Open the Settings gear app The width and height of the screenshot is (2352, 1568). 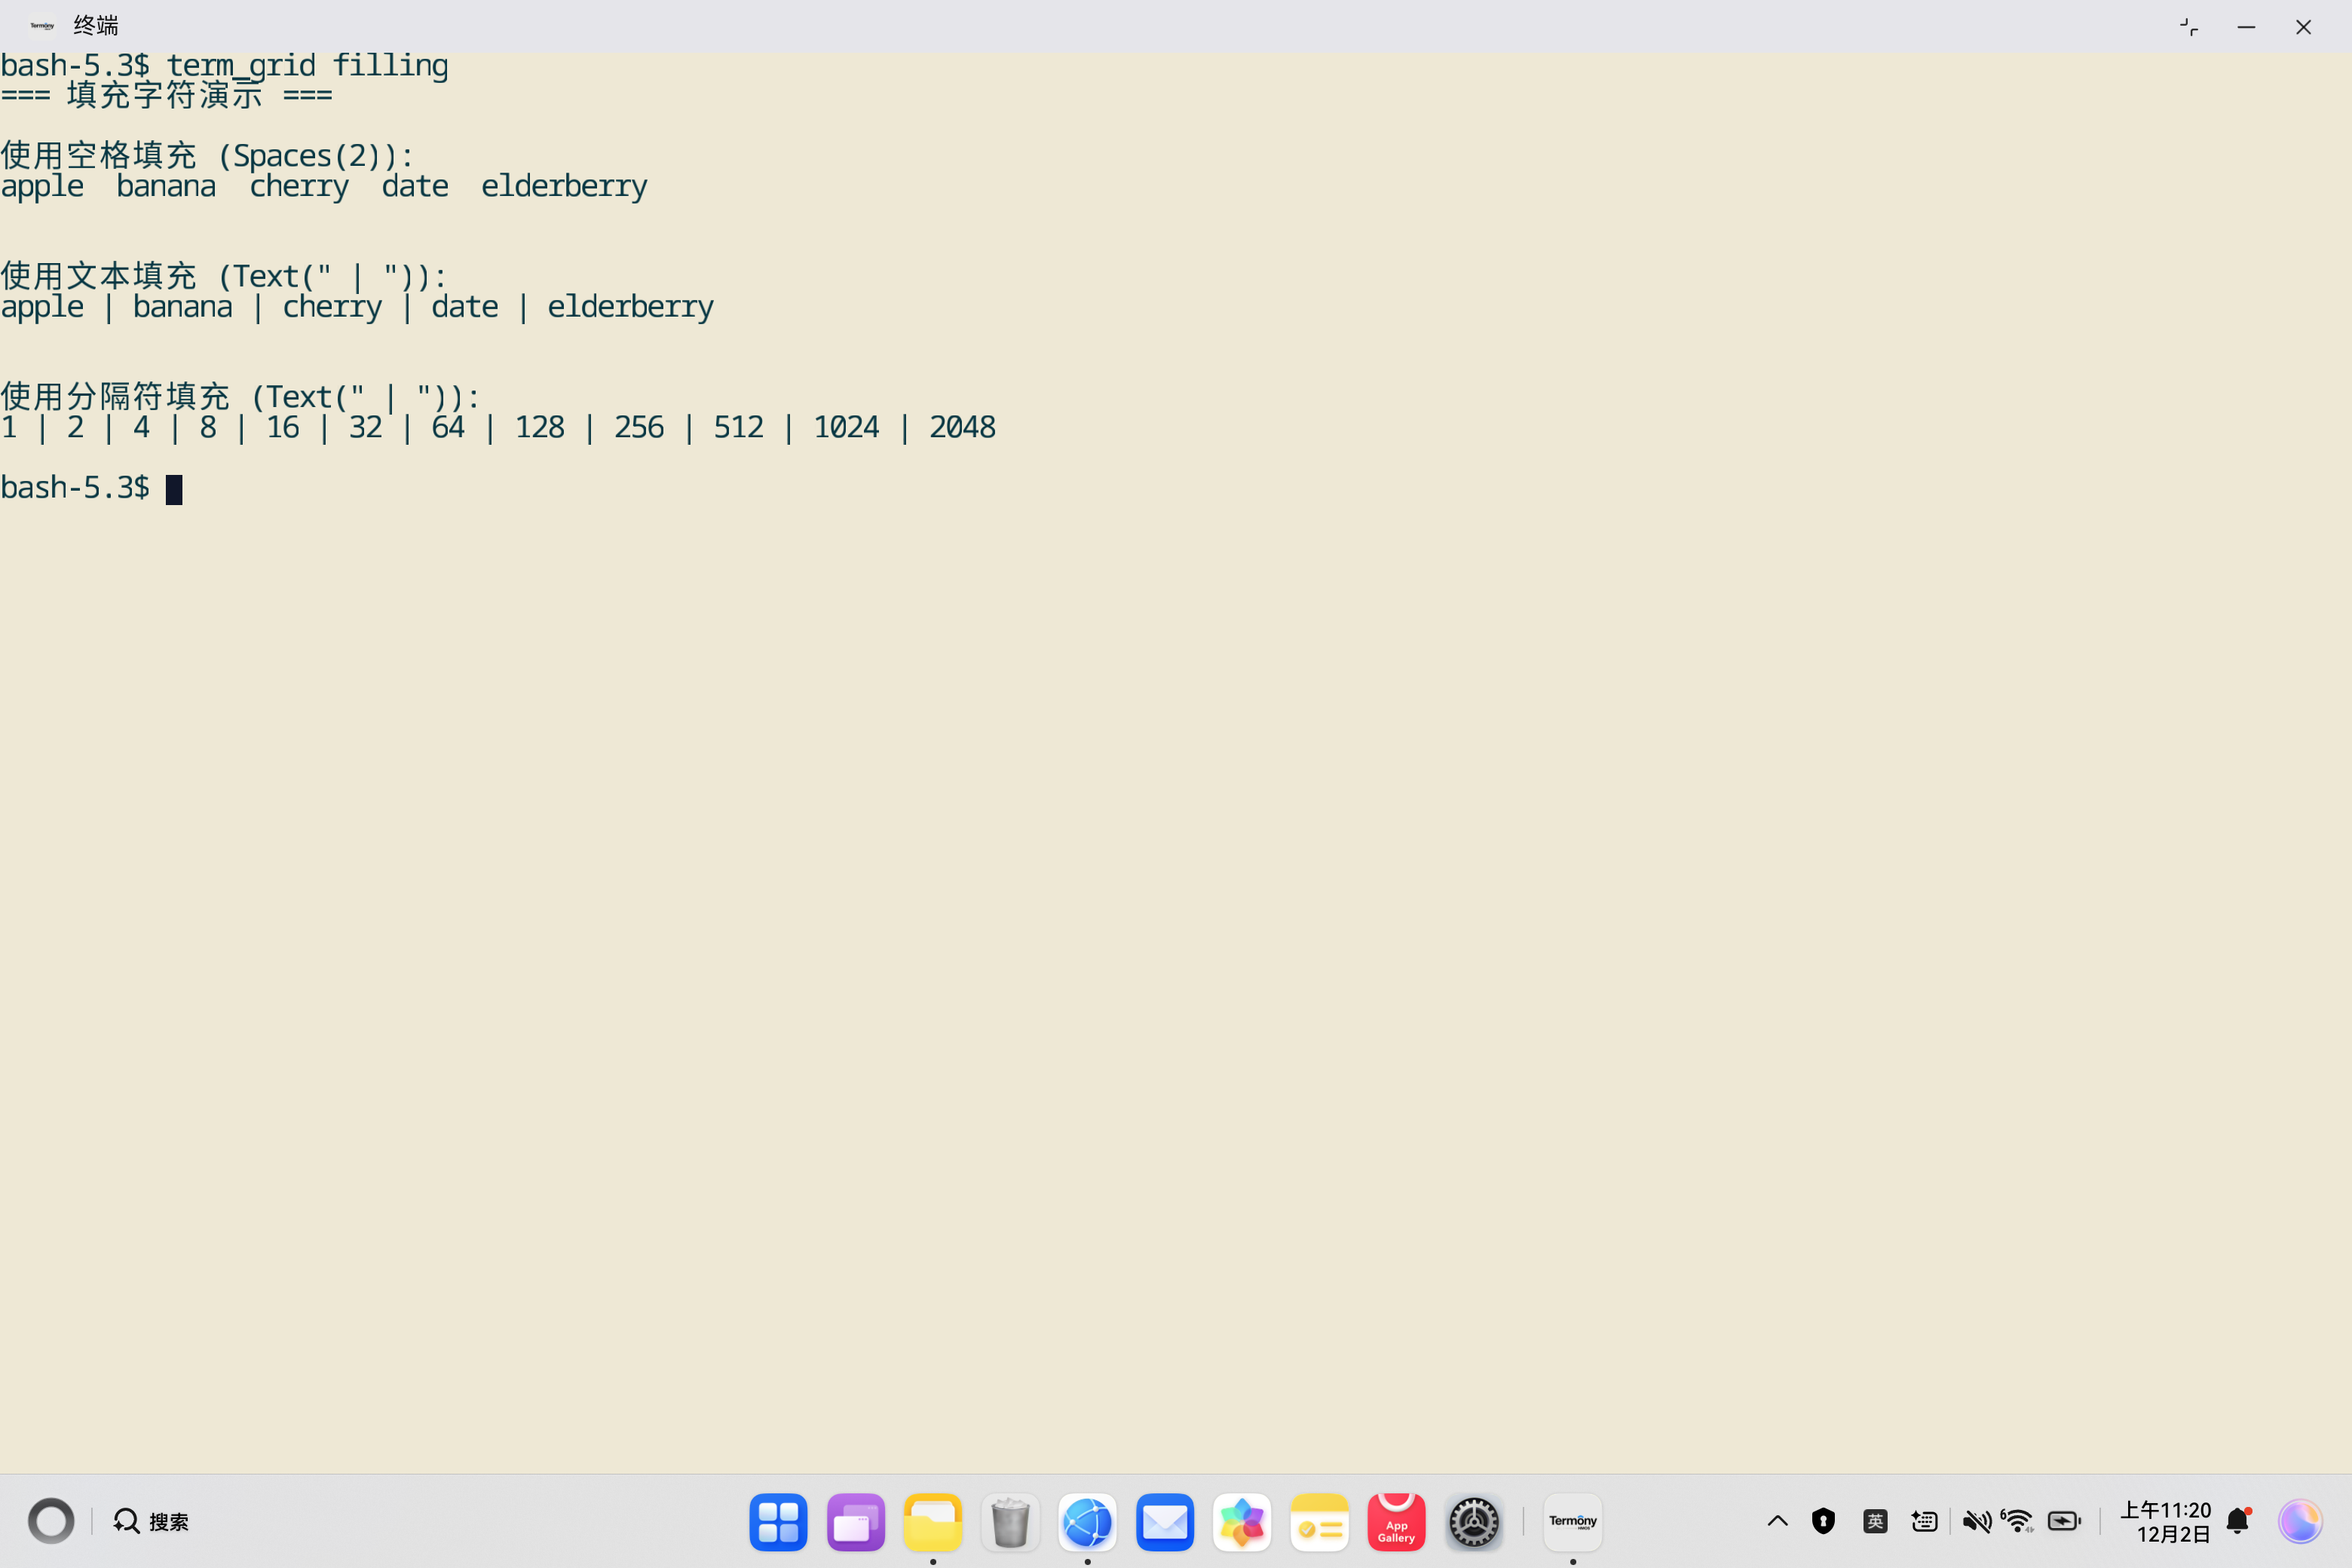tap(1473, 1522)
